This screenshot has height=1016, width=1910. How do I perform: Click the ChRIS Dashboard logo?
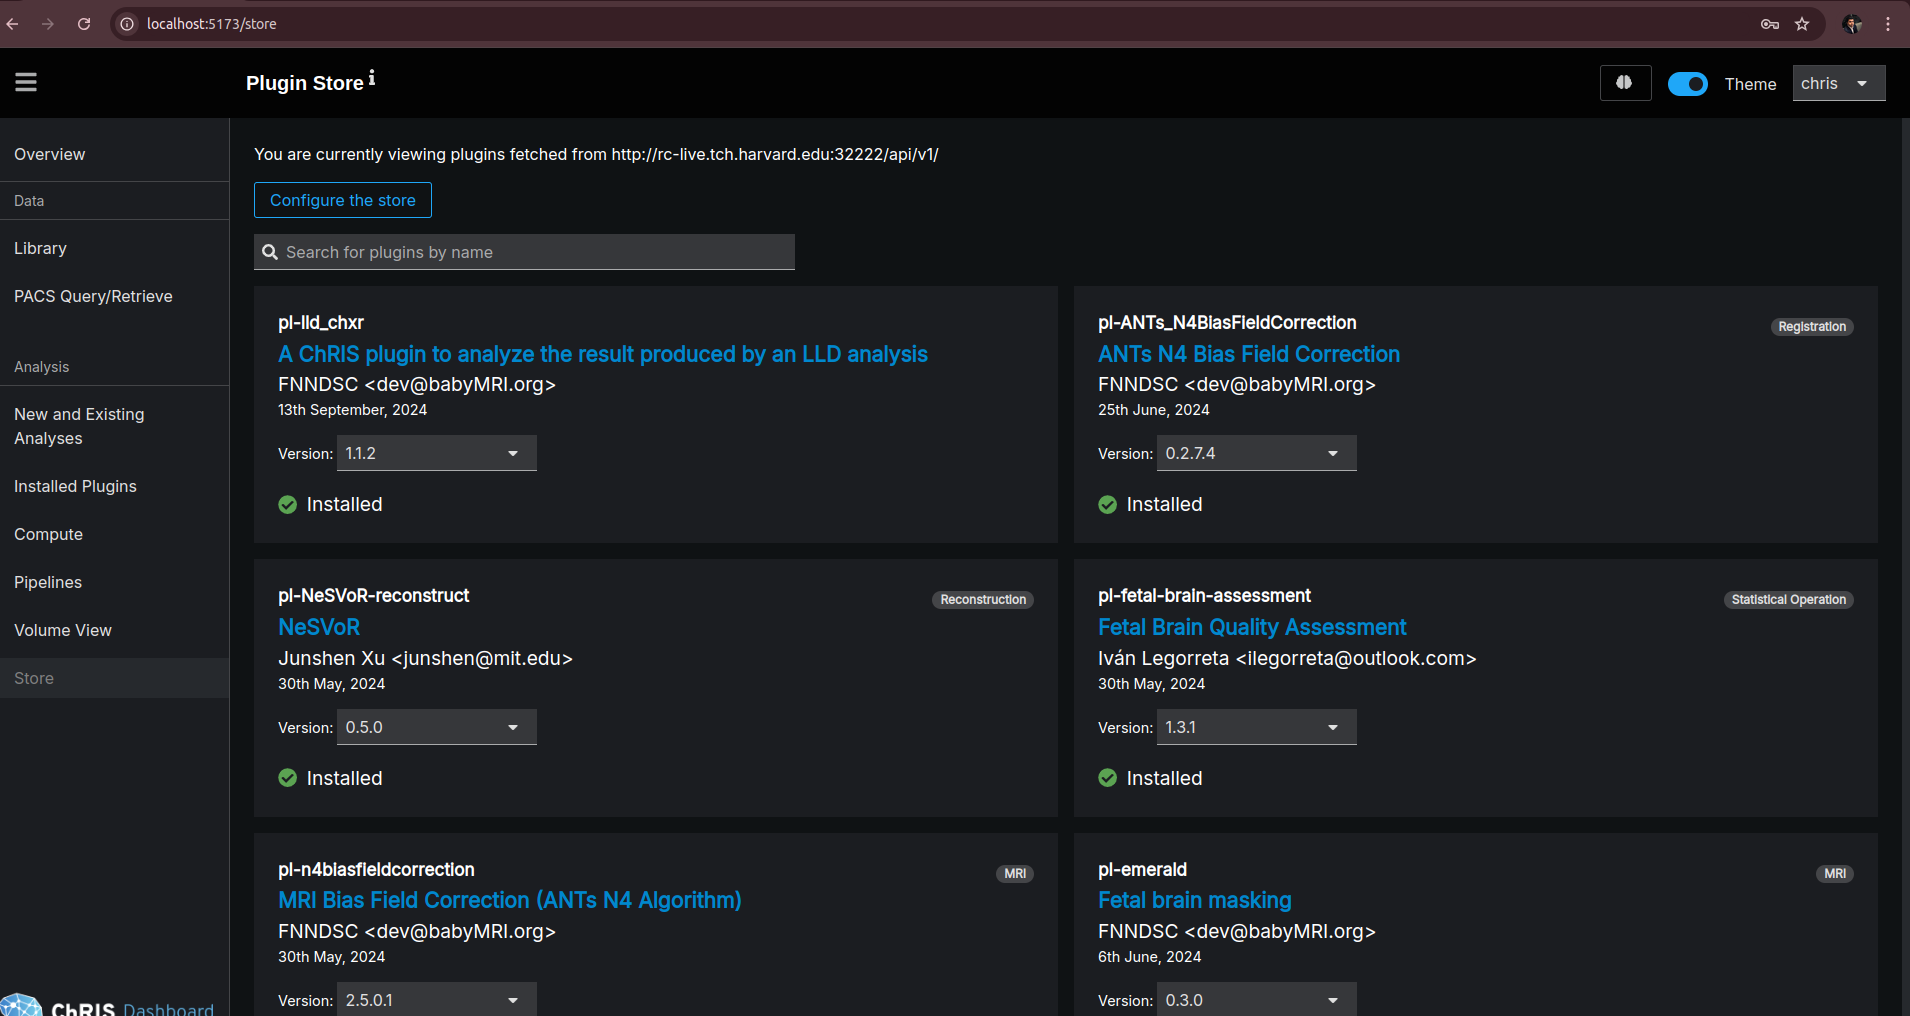click(x=107, y=1005)
